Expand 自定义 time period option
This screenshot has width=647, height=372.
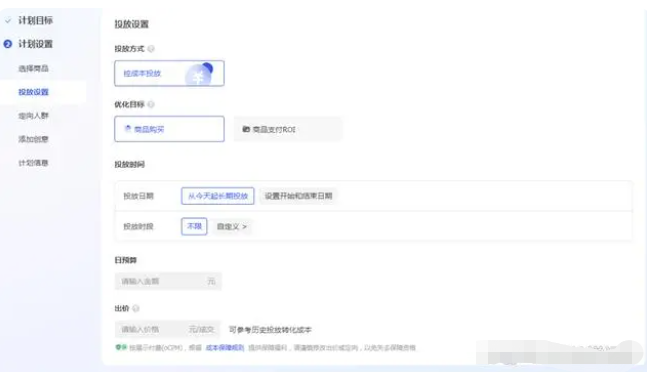click(231, 226)
